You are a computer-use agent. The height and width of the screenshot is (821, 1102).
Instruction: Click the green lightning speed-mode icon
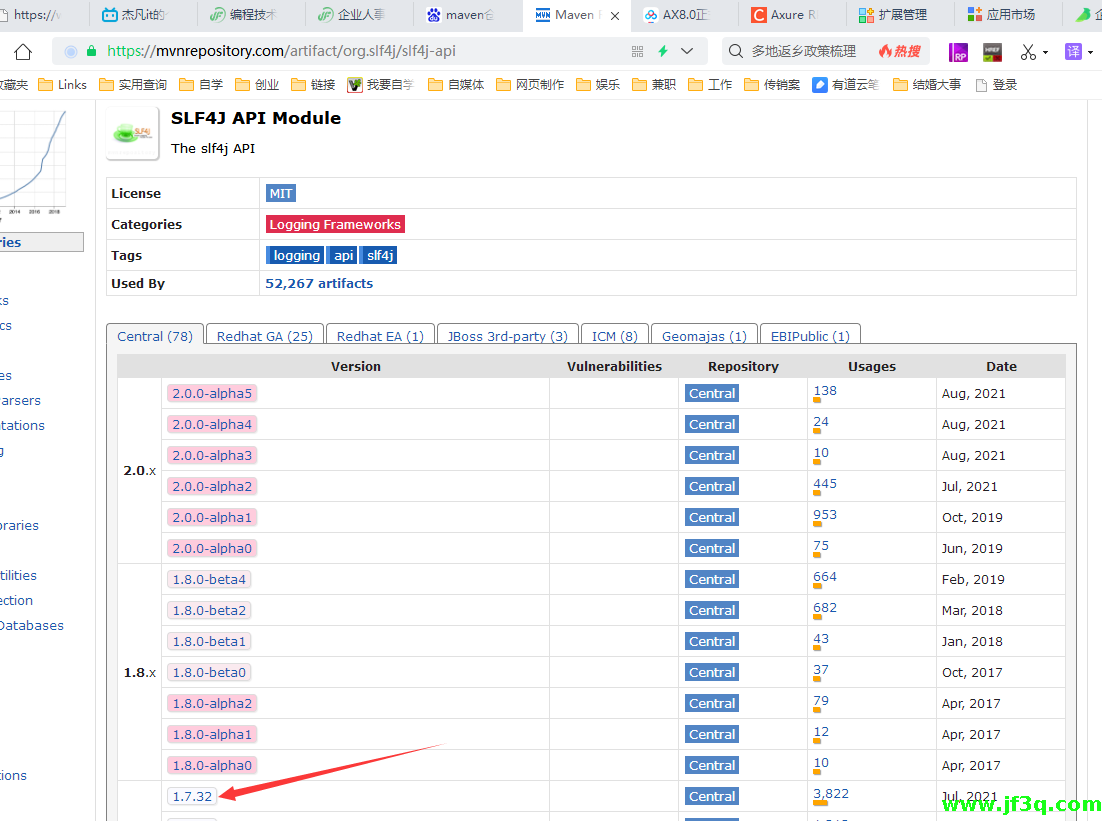663,51
